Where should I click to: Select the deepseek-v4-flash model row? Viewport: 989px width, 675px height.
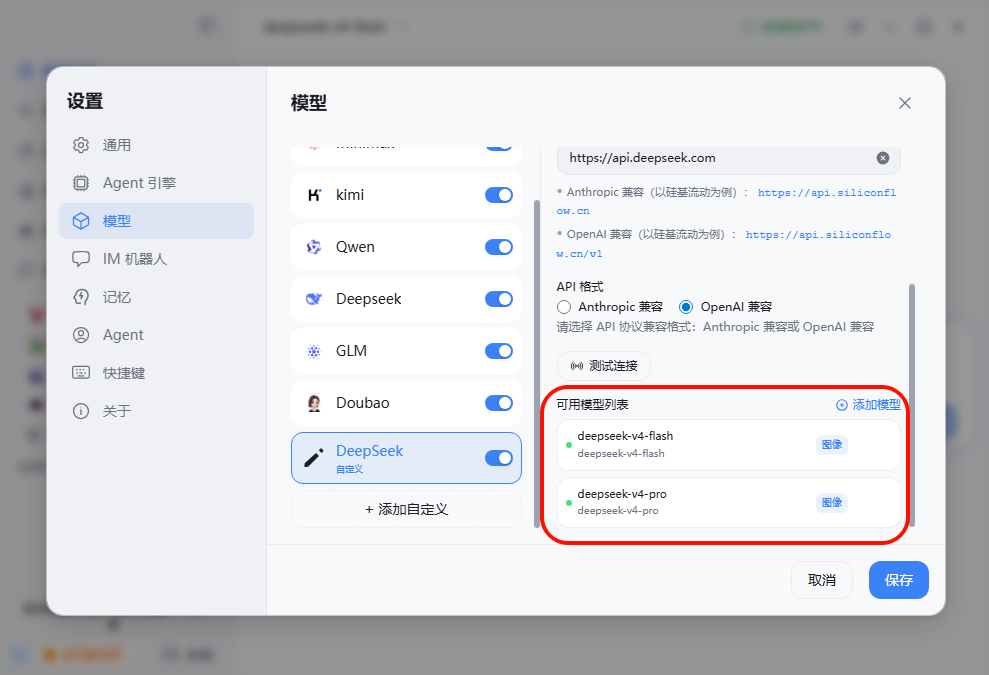pyautogui.click(x=729, y=445)
